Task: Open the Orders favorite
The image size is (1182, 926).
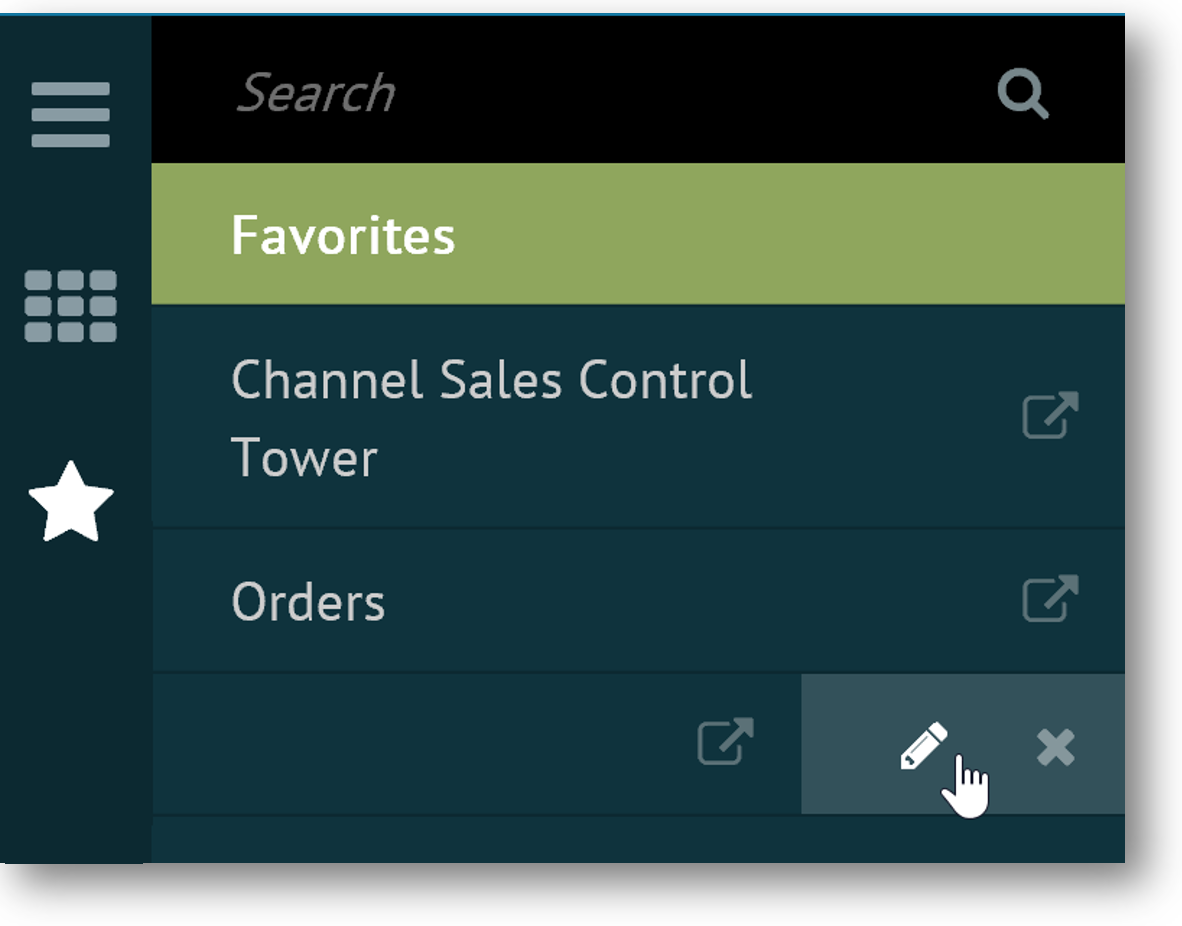Action: coord(308,602)
